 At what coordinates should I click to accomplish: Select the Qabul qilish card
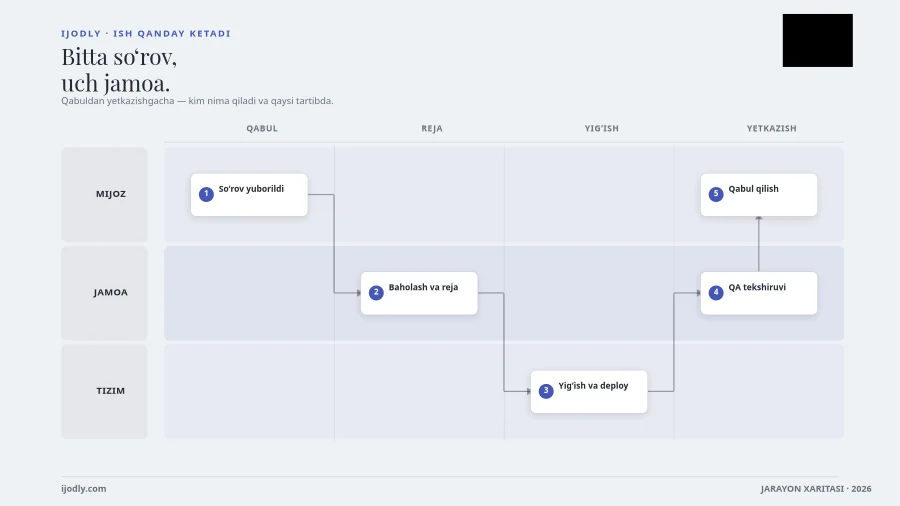tap(759, 195)
